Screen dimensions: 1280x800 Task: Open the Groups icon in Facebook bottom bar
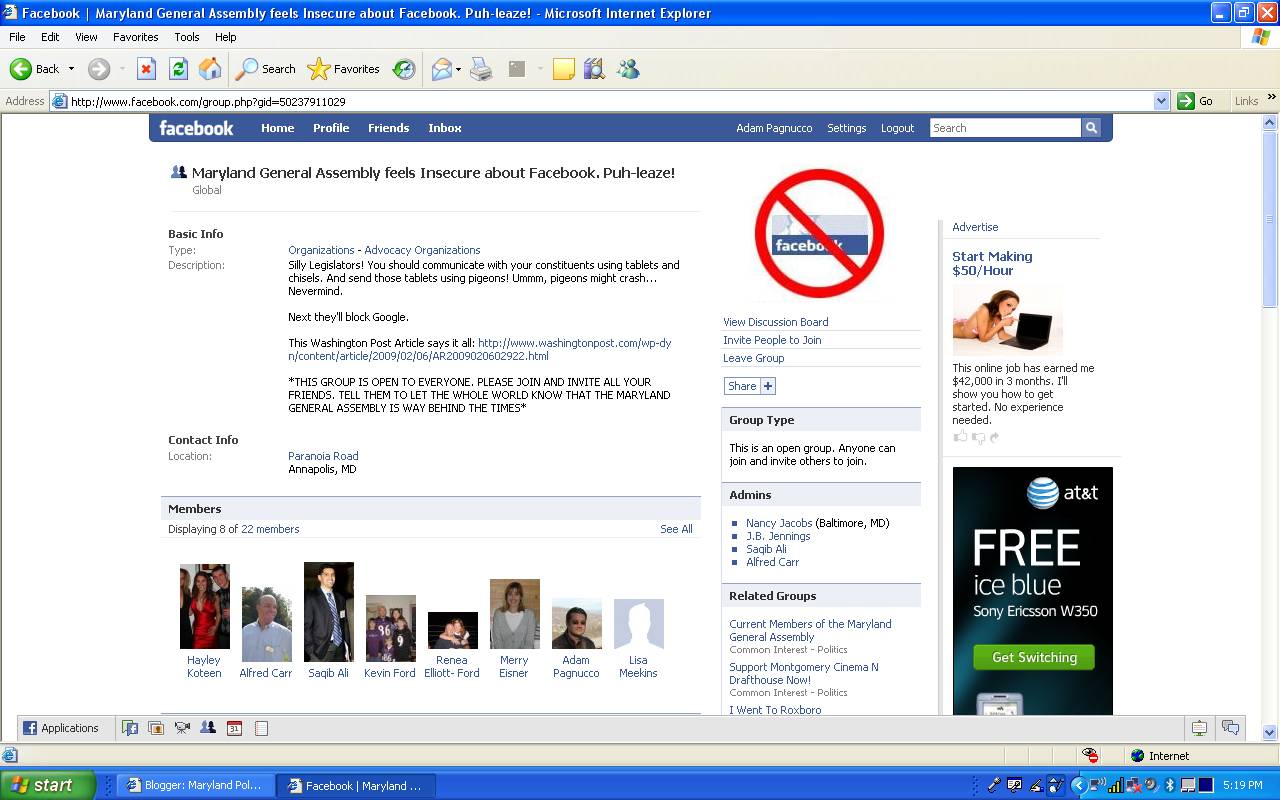(x=208, y=728)
